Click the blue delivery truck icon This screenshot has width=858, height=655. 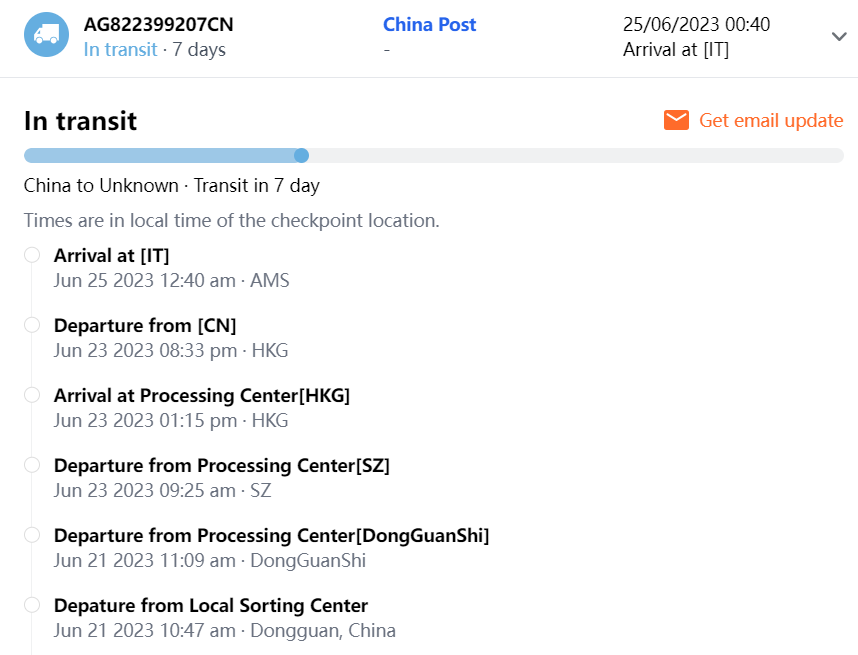pos(46,35)
